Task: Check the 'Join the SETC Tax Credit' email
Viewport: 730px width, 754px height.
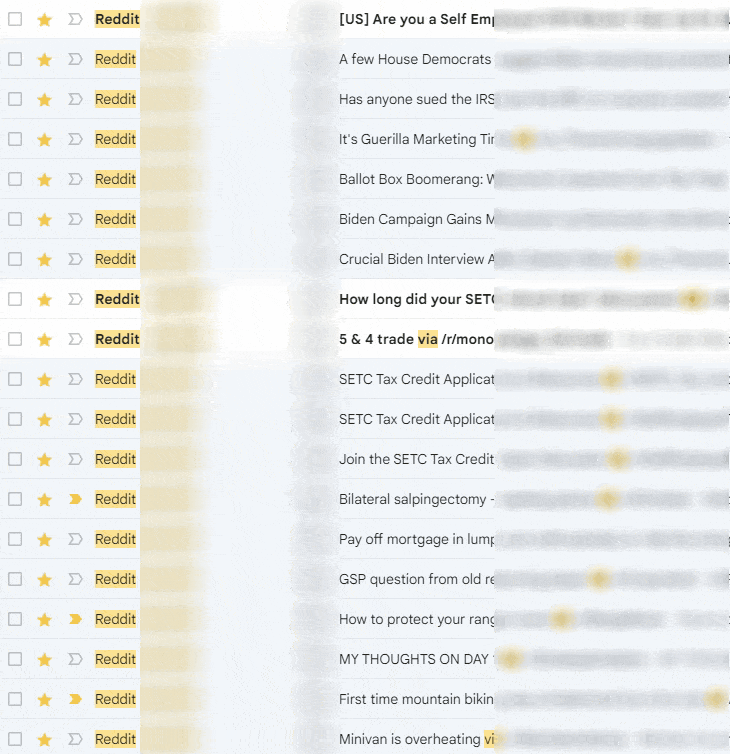Action: point(15,459)
